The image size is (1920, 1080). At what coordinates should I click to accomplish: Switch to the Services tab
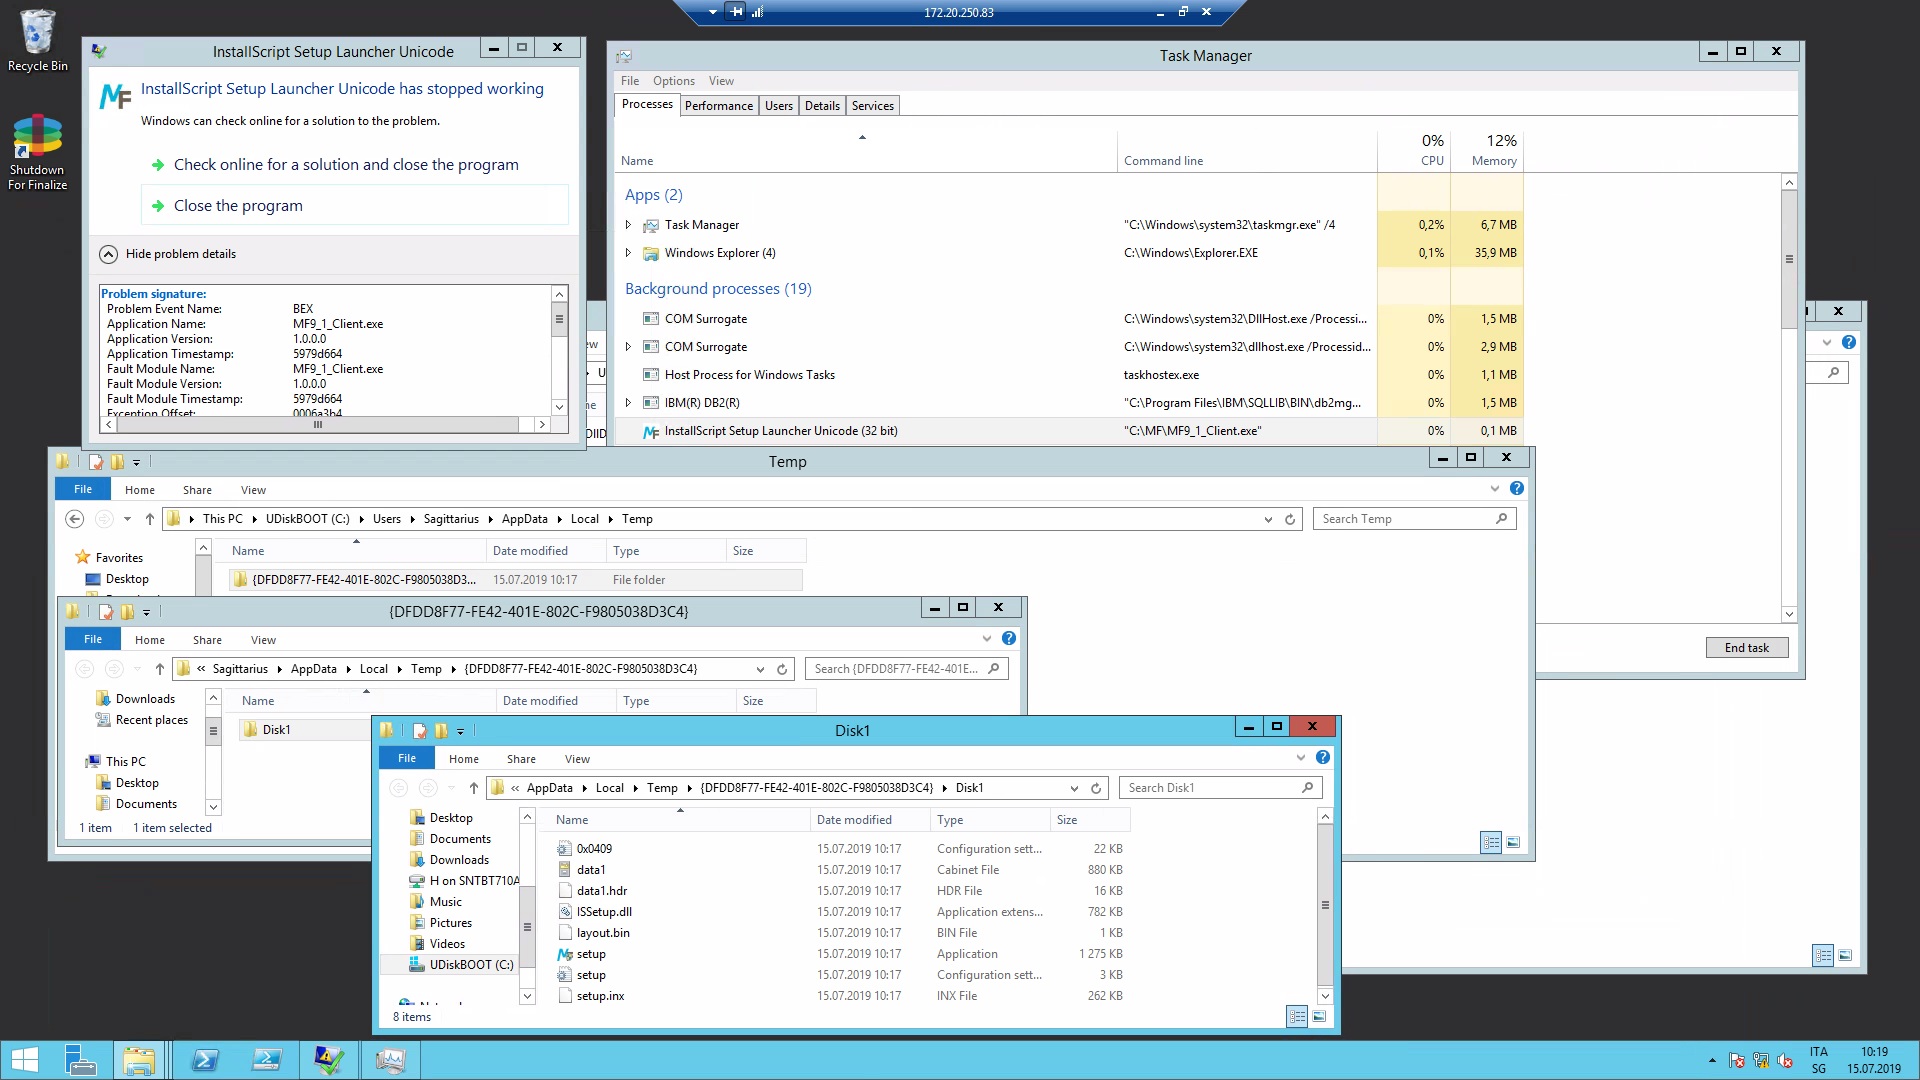(873, 106)
